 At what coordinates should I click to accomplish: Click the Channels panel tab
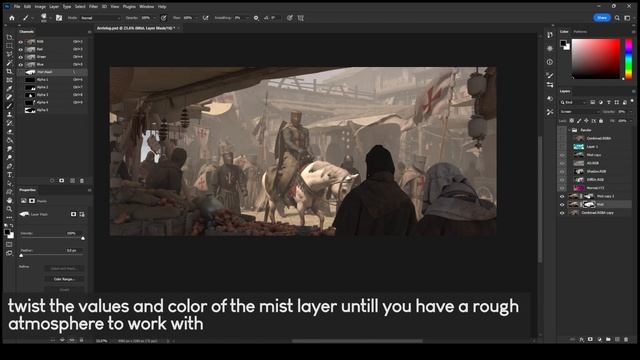[27, 31]
